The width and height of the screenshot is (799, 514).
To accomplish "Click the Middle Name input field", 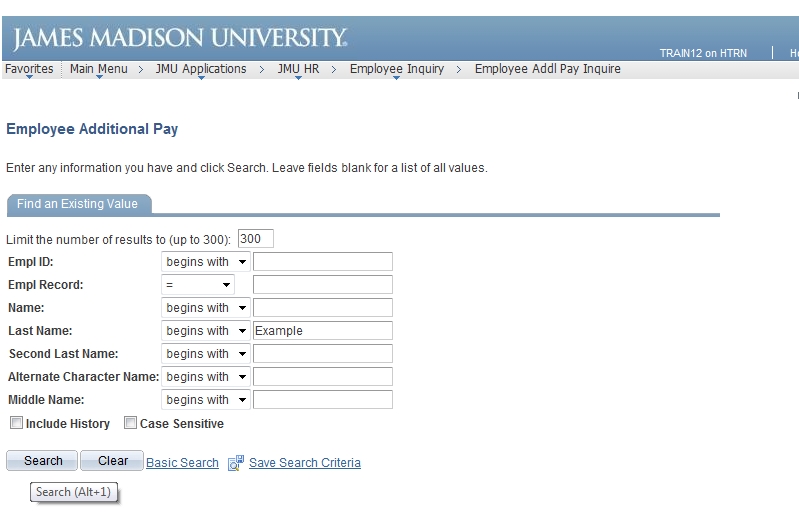I will 323,400.
